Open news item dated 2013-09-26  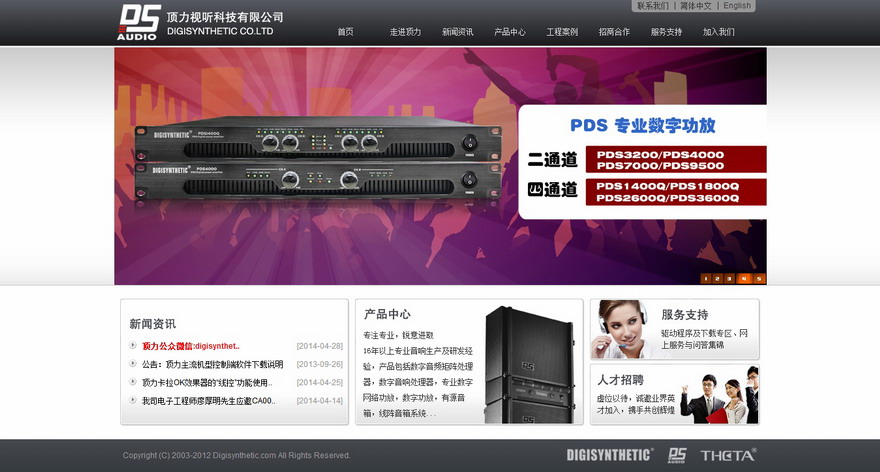pos(212,364)
